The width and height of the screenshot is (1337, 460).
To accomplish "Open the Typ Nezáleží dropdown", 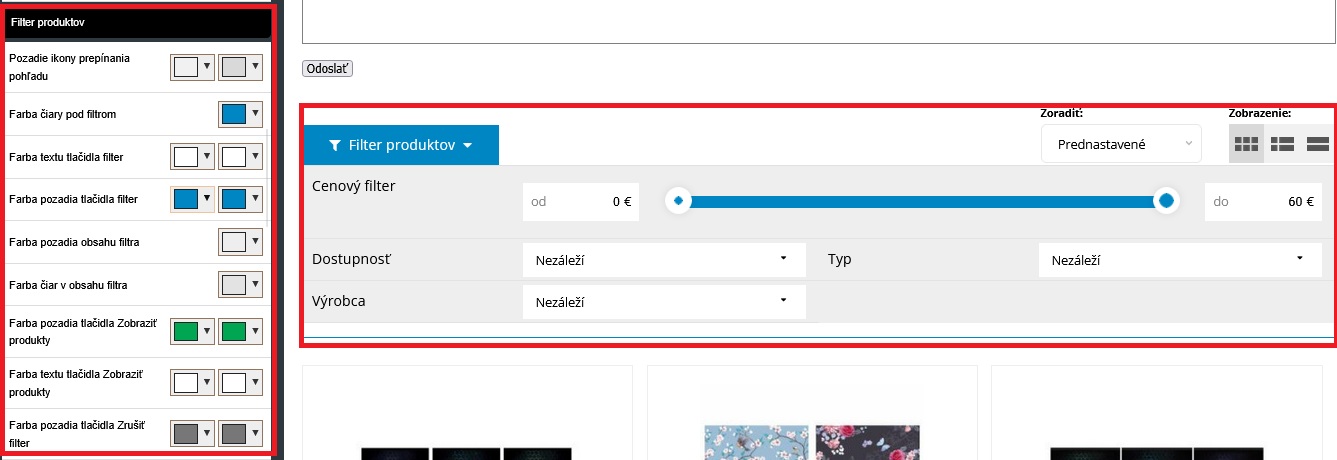I will 1180,260.
